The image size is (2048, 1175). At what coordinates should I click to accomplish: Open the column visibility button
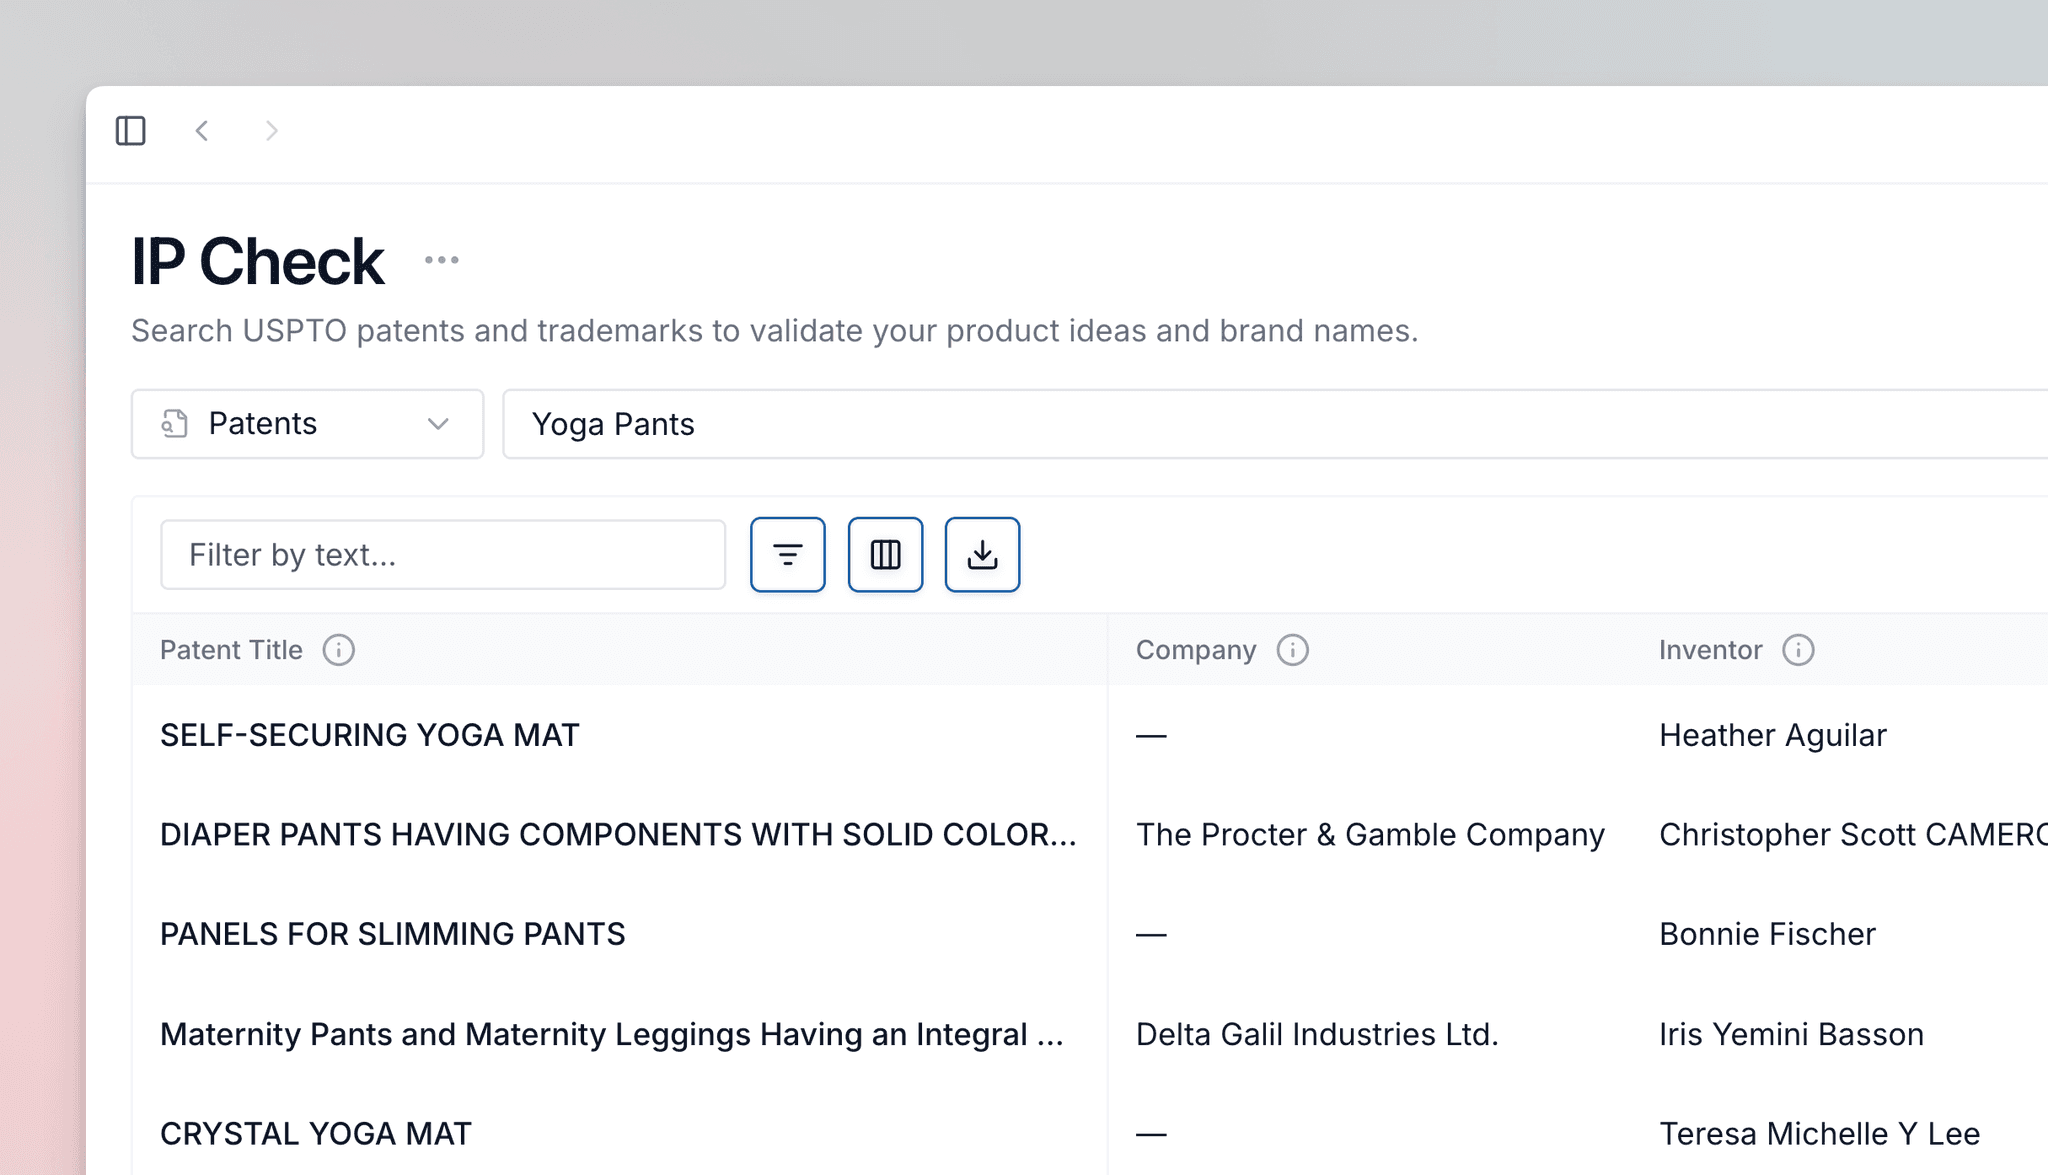[x=885, y=555]
